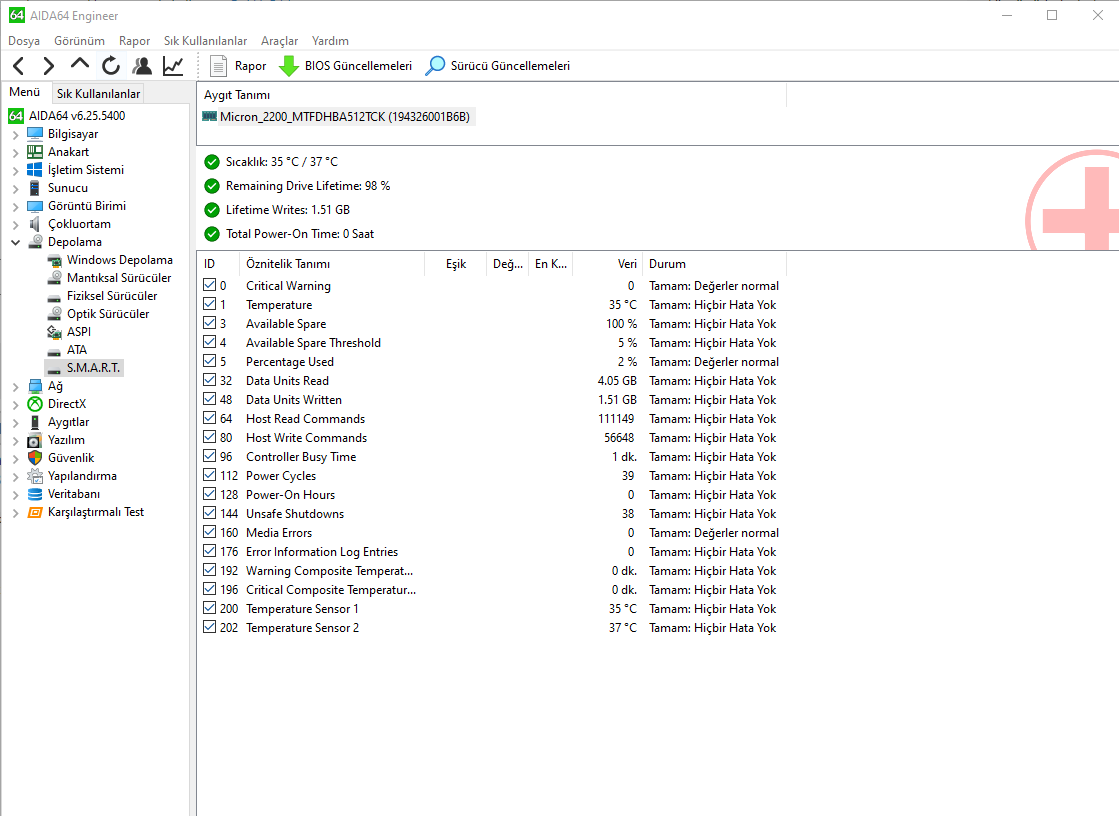Uncheck the Available Spare attribute with ID 3
This screenshot has width=1119, height=816.
(x=209, y=323)
